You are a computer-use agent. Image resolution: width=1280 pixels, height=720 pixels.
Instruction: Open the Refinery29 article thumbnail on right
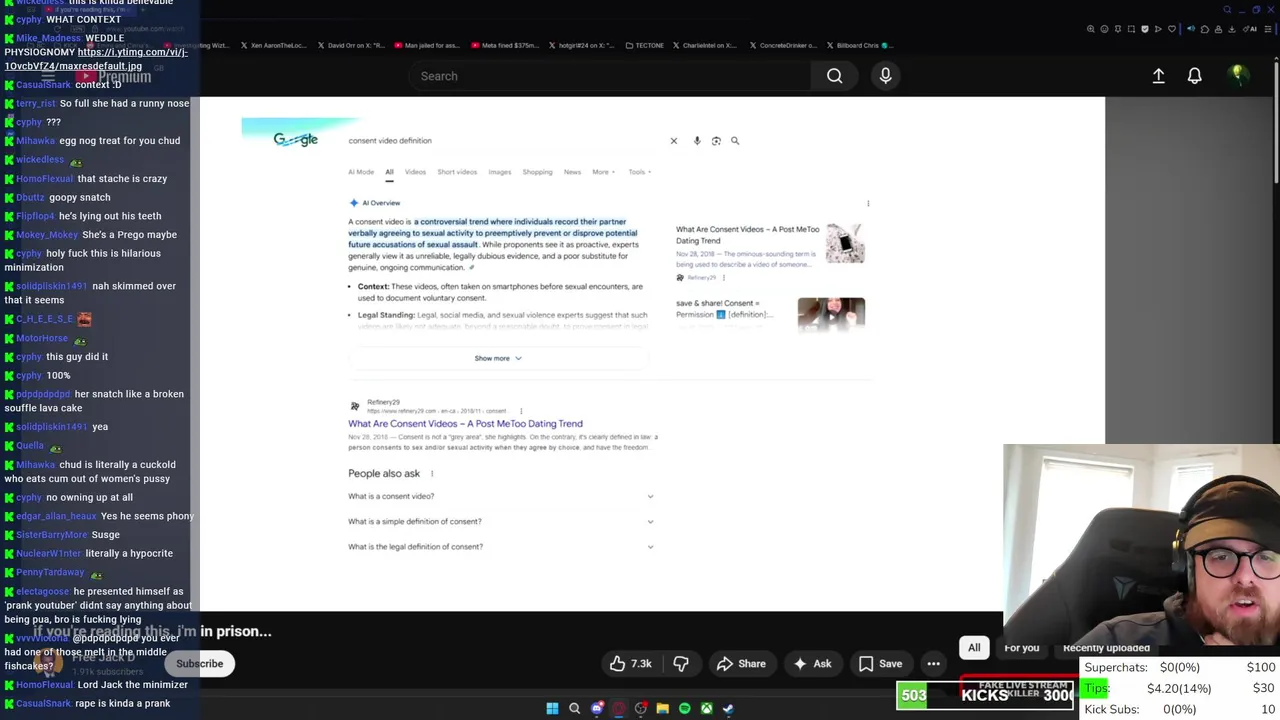tap(845, 243)
